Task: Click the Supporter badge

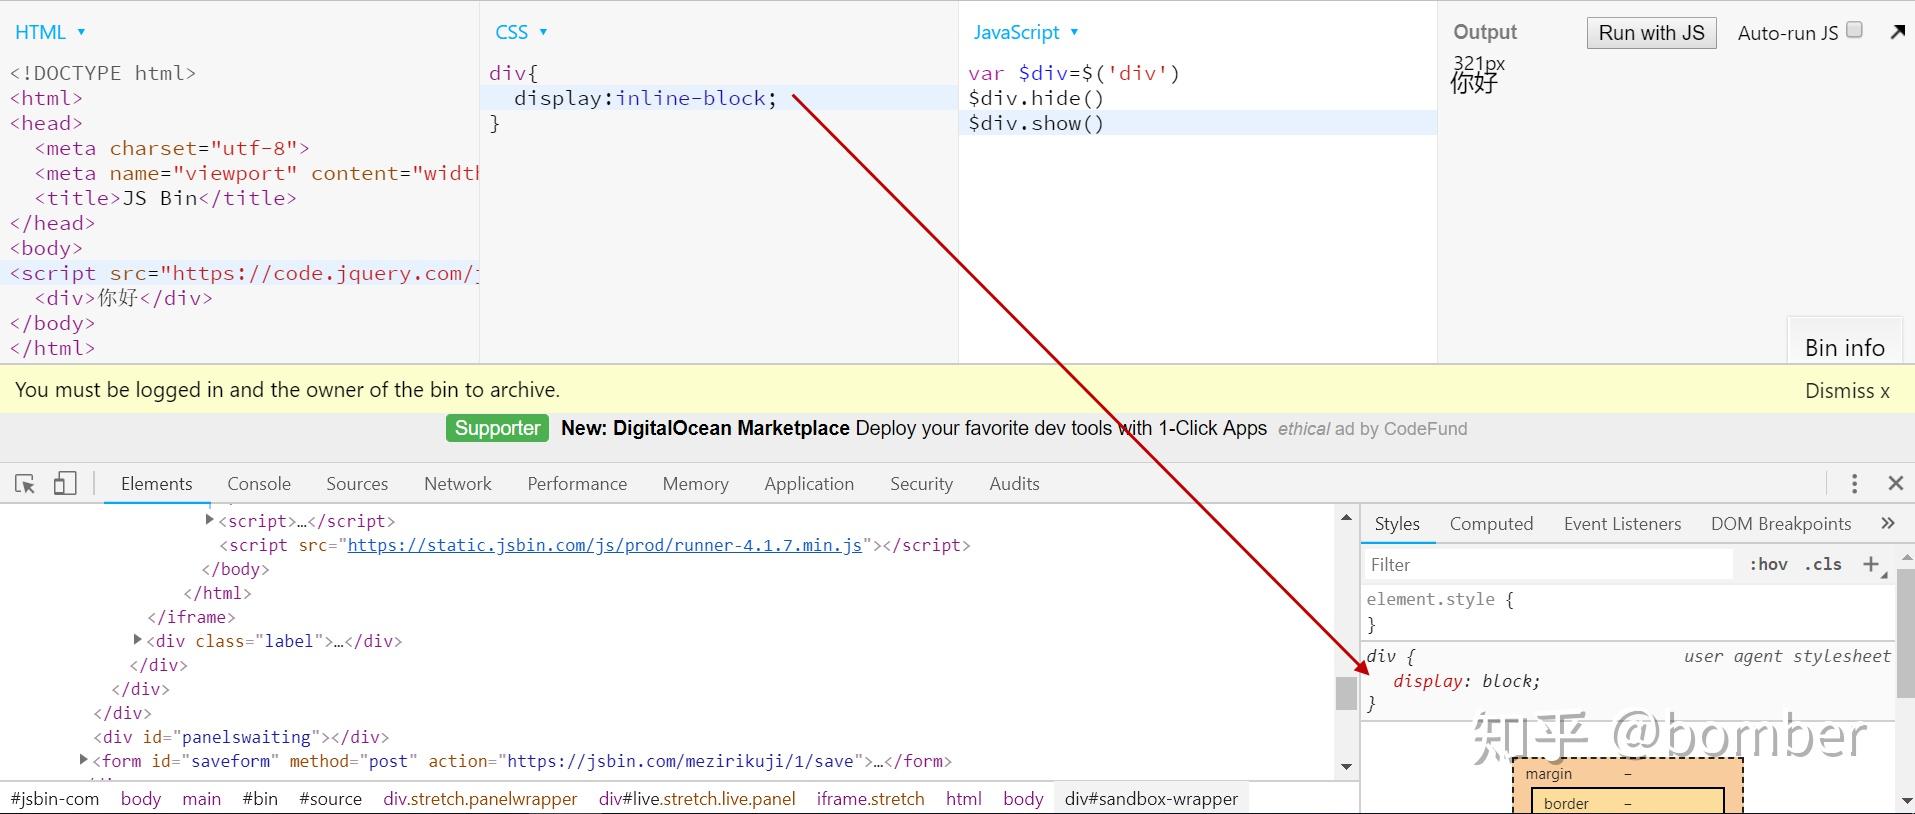Action: pos(497,428)
